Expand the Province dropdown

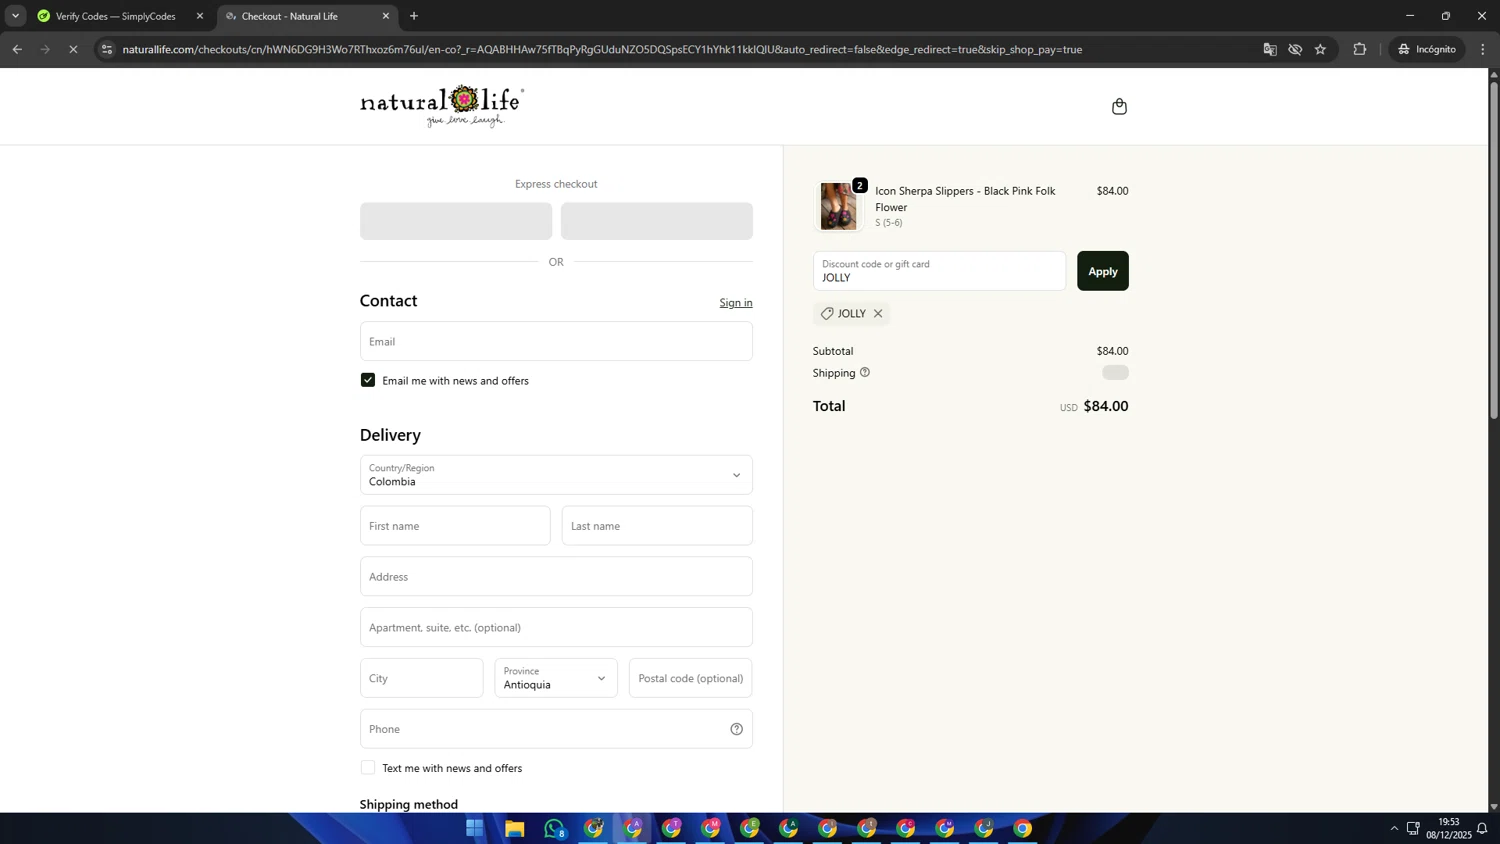coord(556,678)
